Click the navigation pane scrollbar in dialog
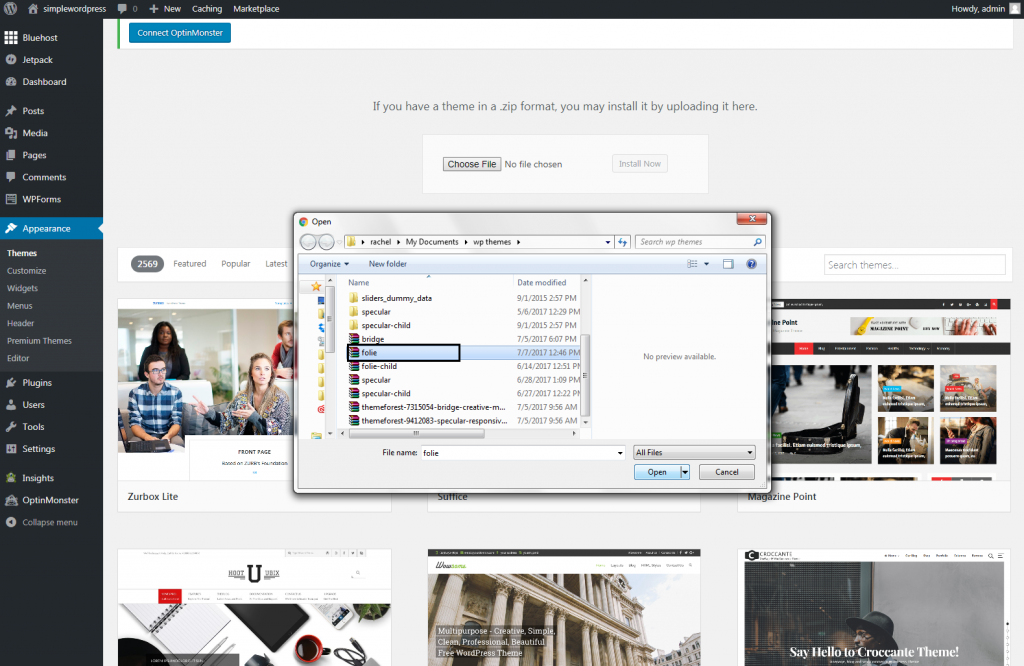 pyautogui.click(x=330, y=319)
